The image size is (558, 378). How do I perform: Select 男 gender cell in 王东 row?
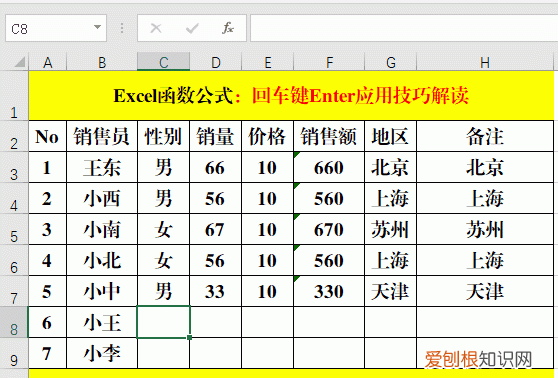163,167
